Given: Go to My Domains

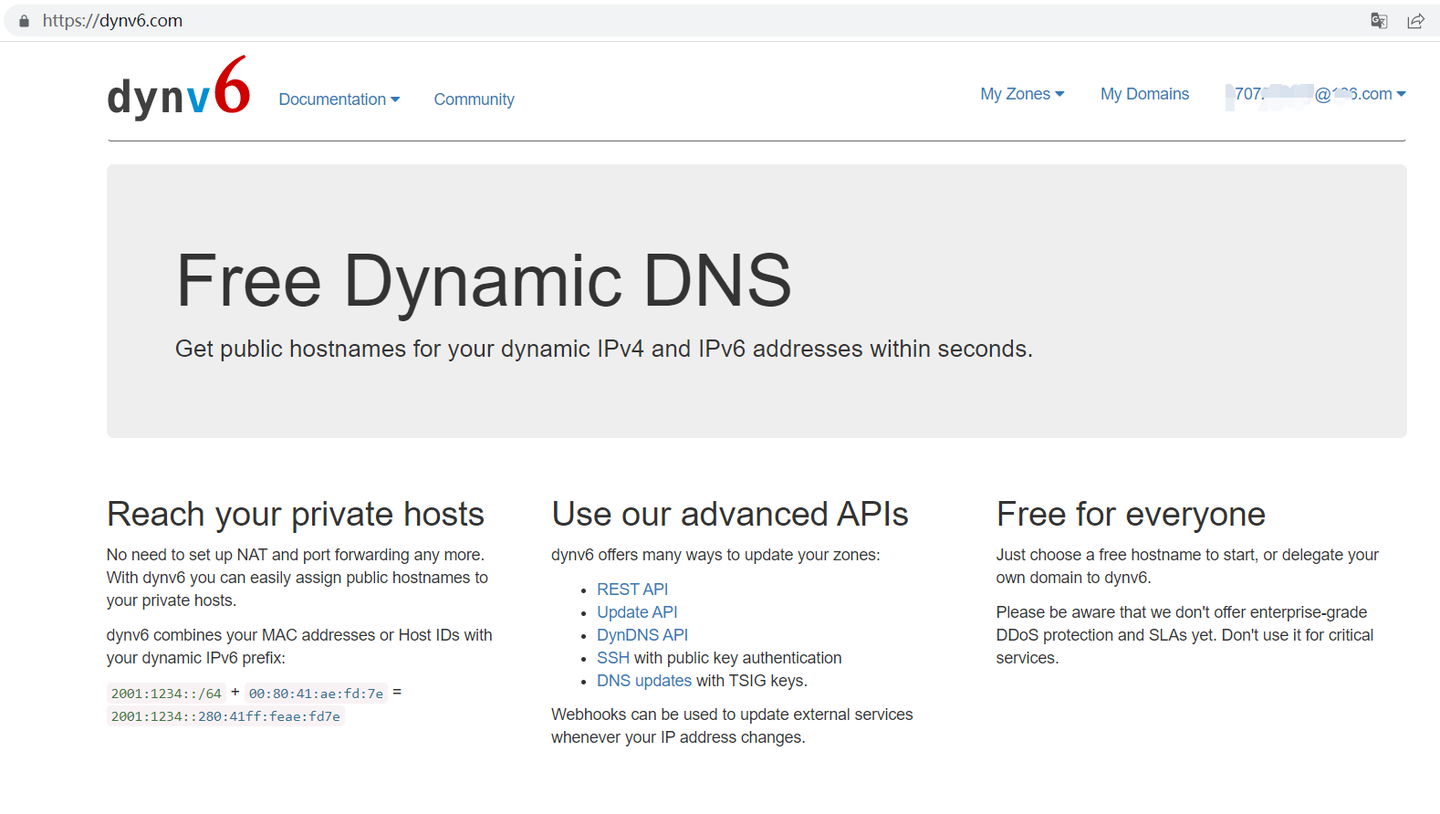Looking at the screenshot, I should click(x=1144, y=93).
